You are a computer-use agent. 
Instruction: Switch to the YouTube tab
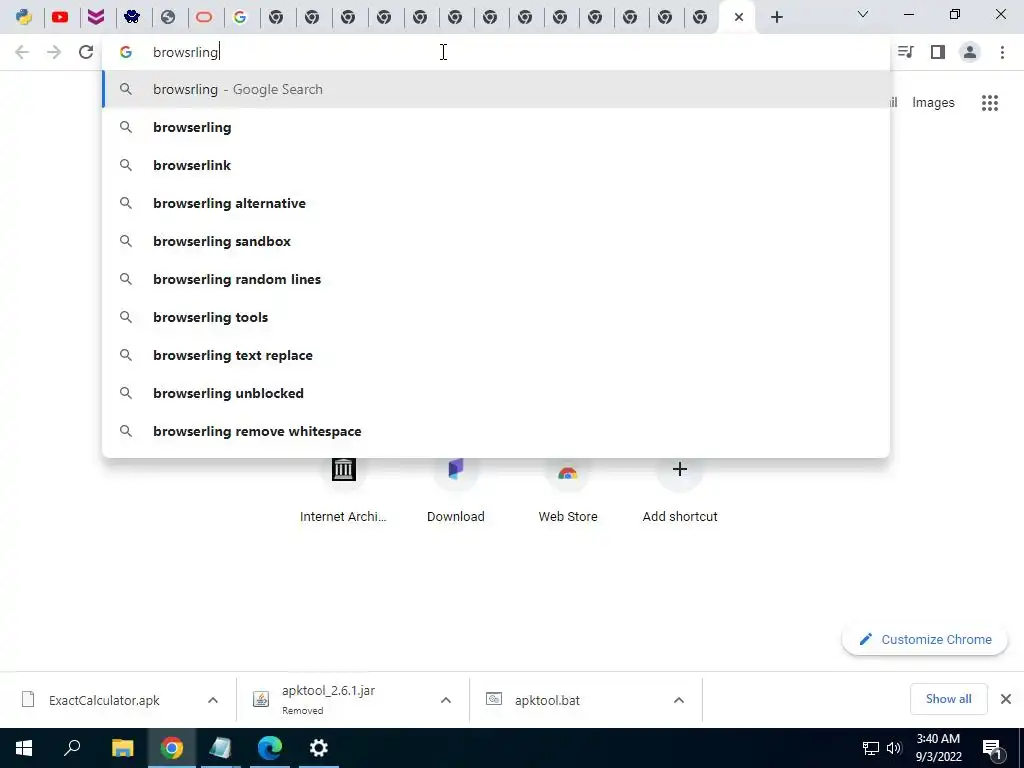click(x=60, y=17)
